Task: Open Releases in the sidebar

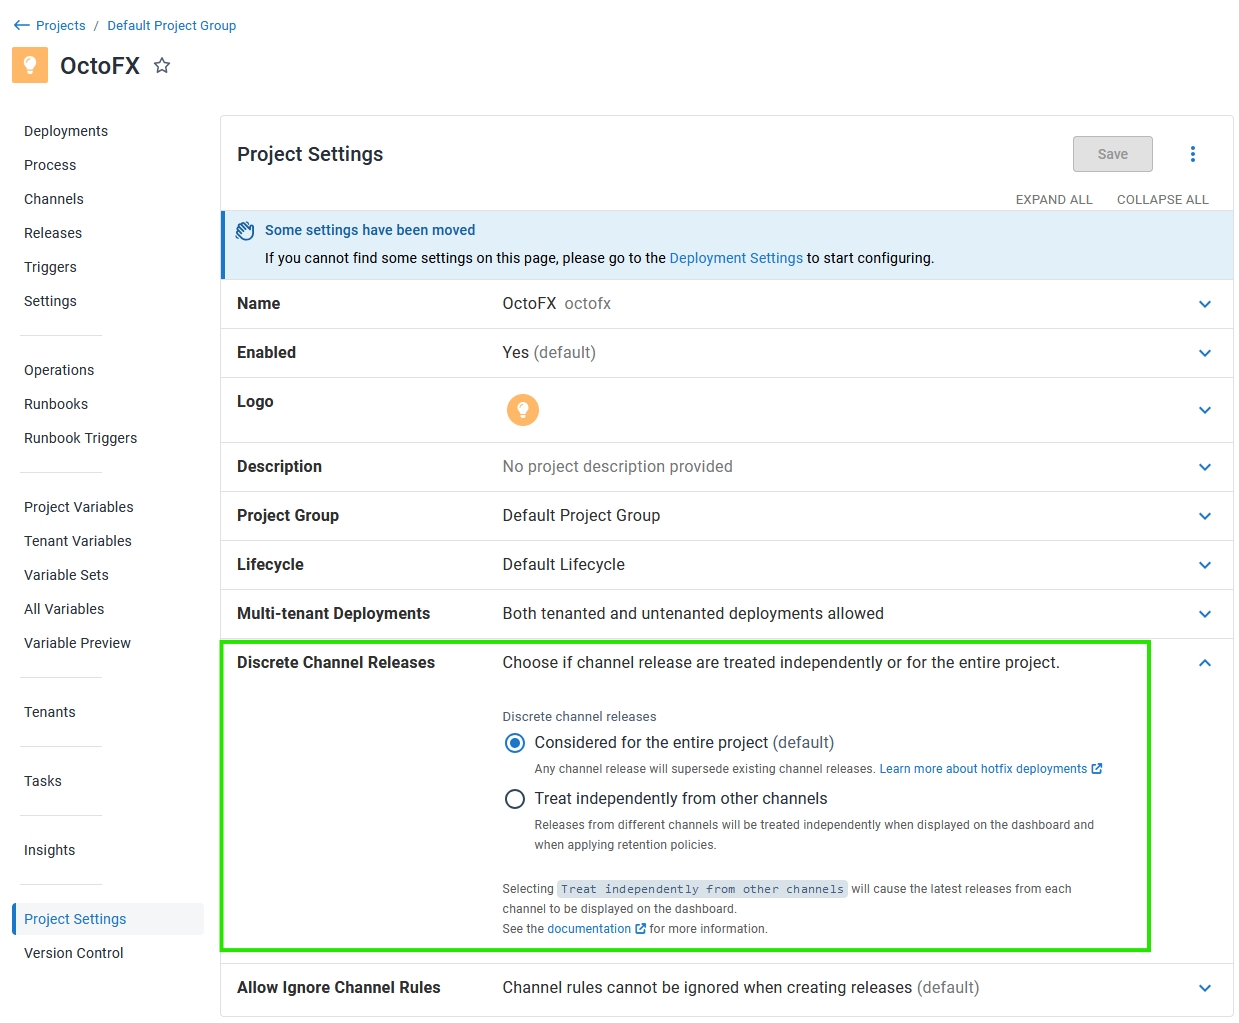Action: (53, 233)
